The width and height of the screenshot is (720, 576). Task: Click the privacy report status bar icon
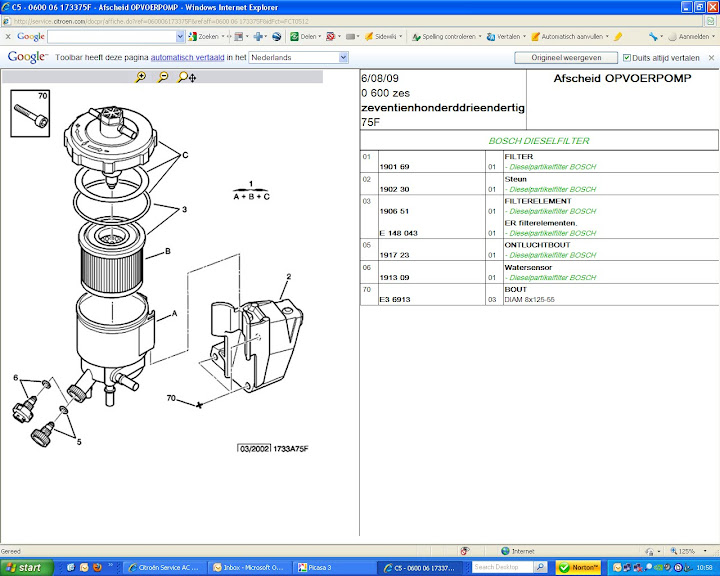tap(465, 551)
